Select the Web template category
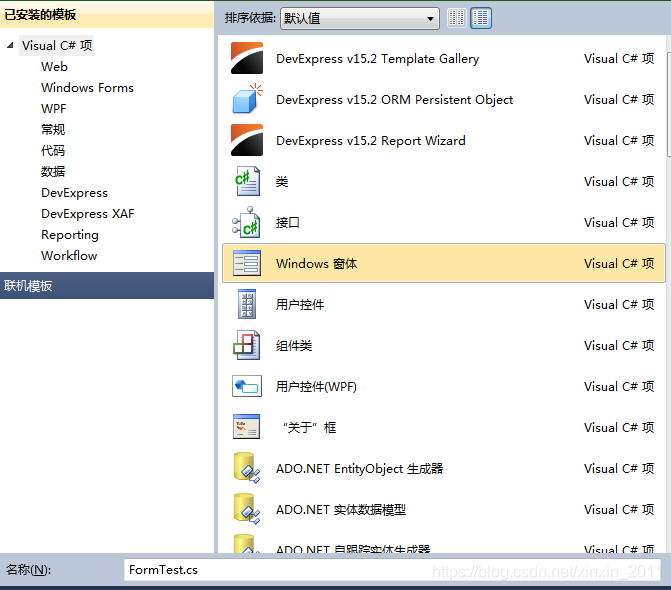 (x=54, y=67)
